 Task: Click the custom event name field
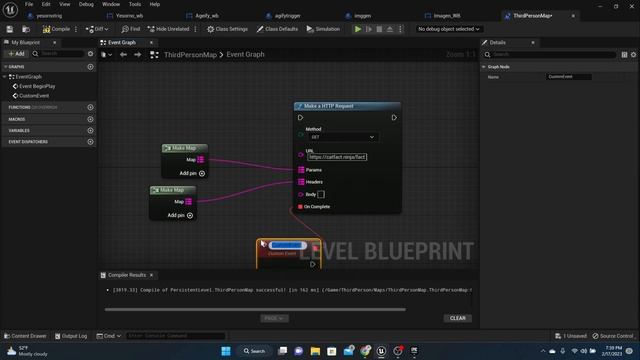coord(287,245)
